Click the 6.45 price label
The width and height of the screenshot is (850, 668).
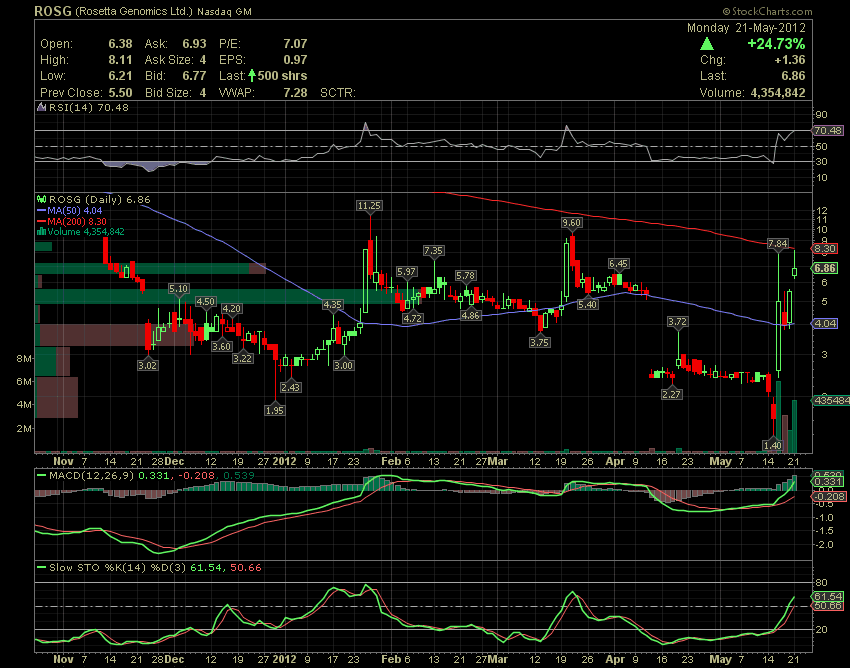point(618,264)
